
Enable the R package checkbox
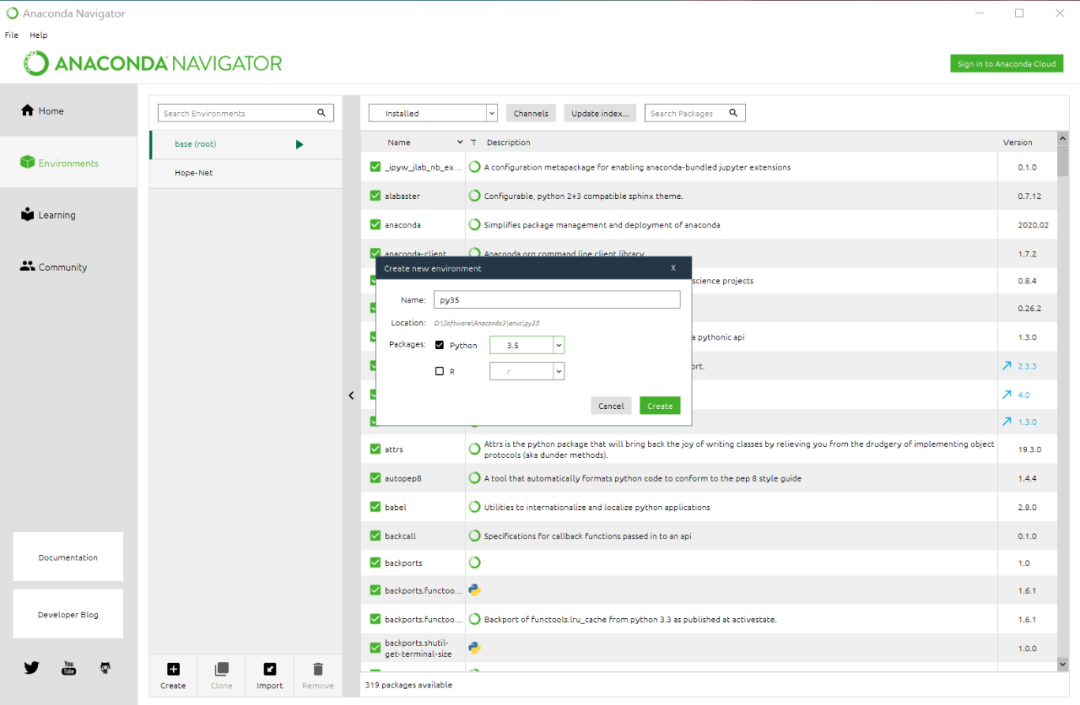pos(439,371)
